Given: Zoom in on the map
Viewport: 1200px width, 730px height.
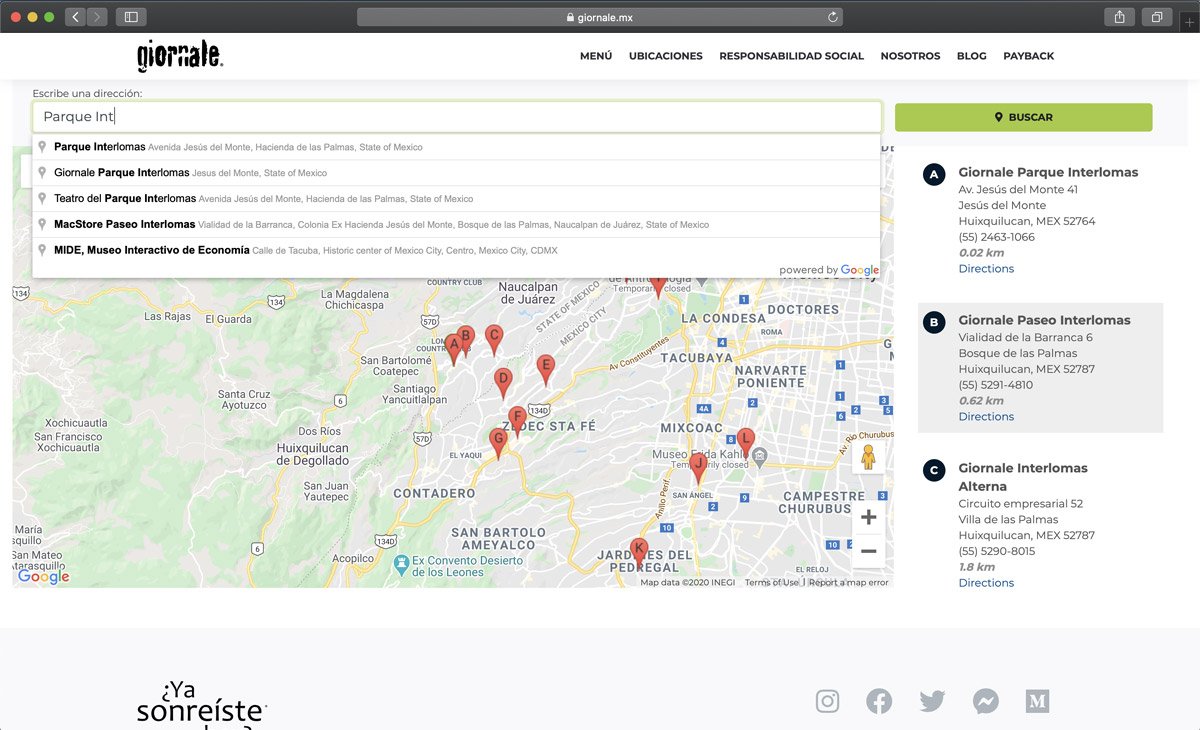Looking at the screenshot, I should [868, 517].
